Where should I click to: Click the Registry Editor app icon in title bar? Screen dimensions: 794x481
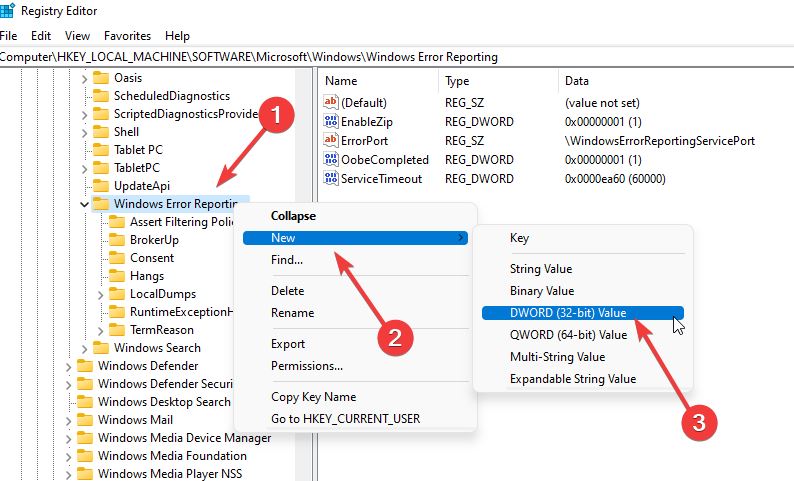[x=7, y=10]
